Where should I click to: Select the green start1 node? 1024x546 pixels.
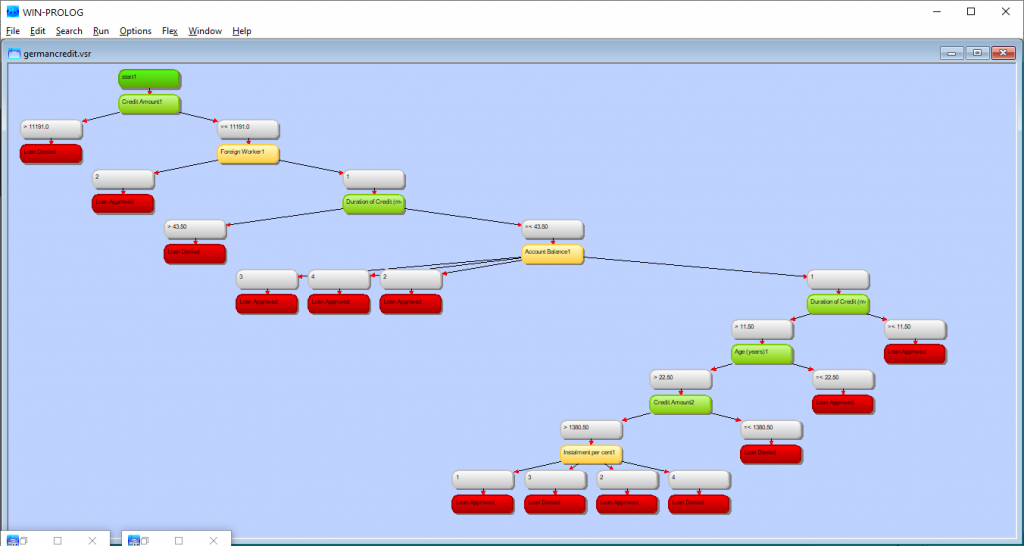tap(148, 78)
